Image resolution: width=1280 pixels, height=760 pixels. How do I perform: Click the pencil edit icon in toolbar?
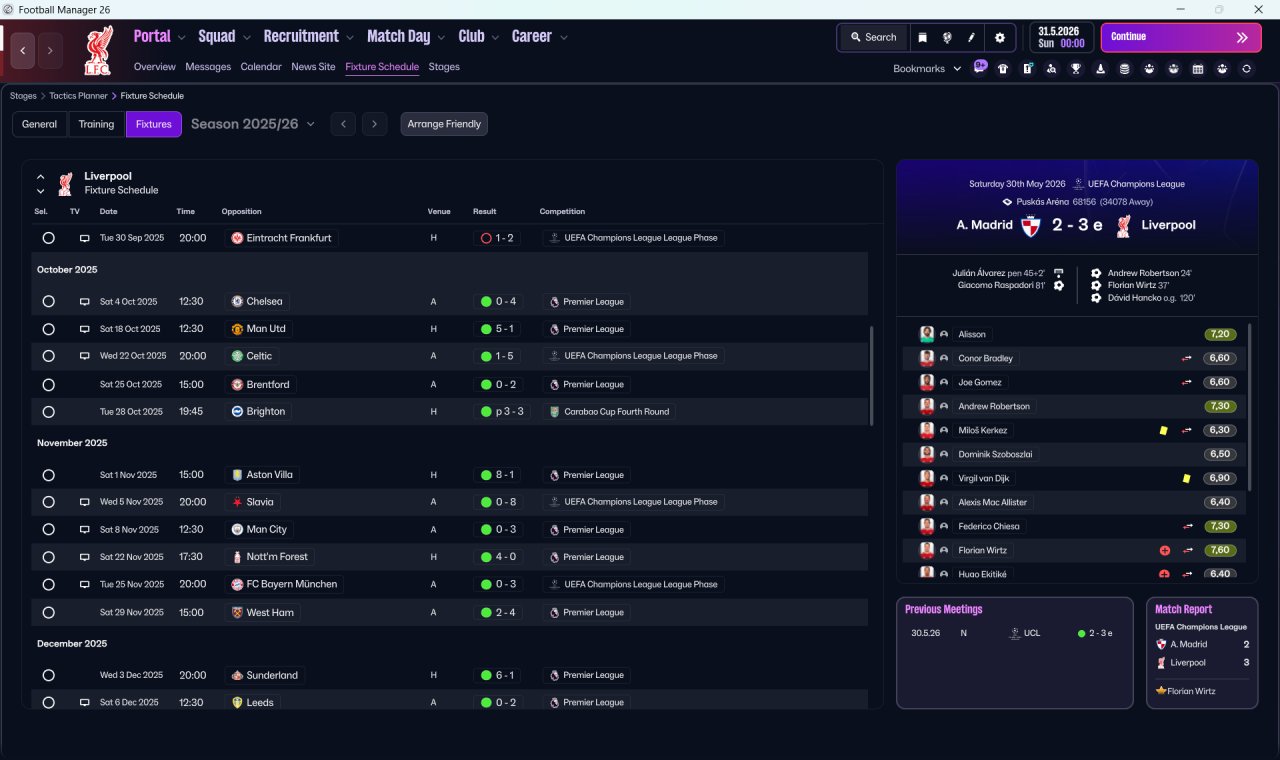[x=971, y=37]
